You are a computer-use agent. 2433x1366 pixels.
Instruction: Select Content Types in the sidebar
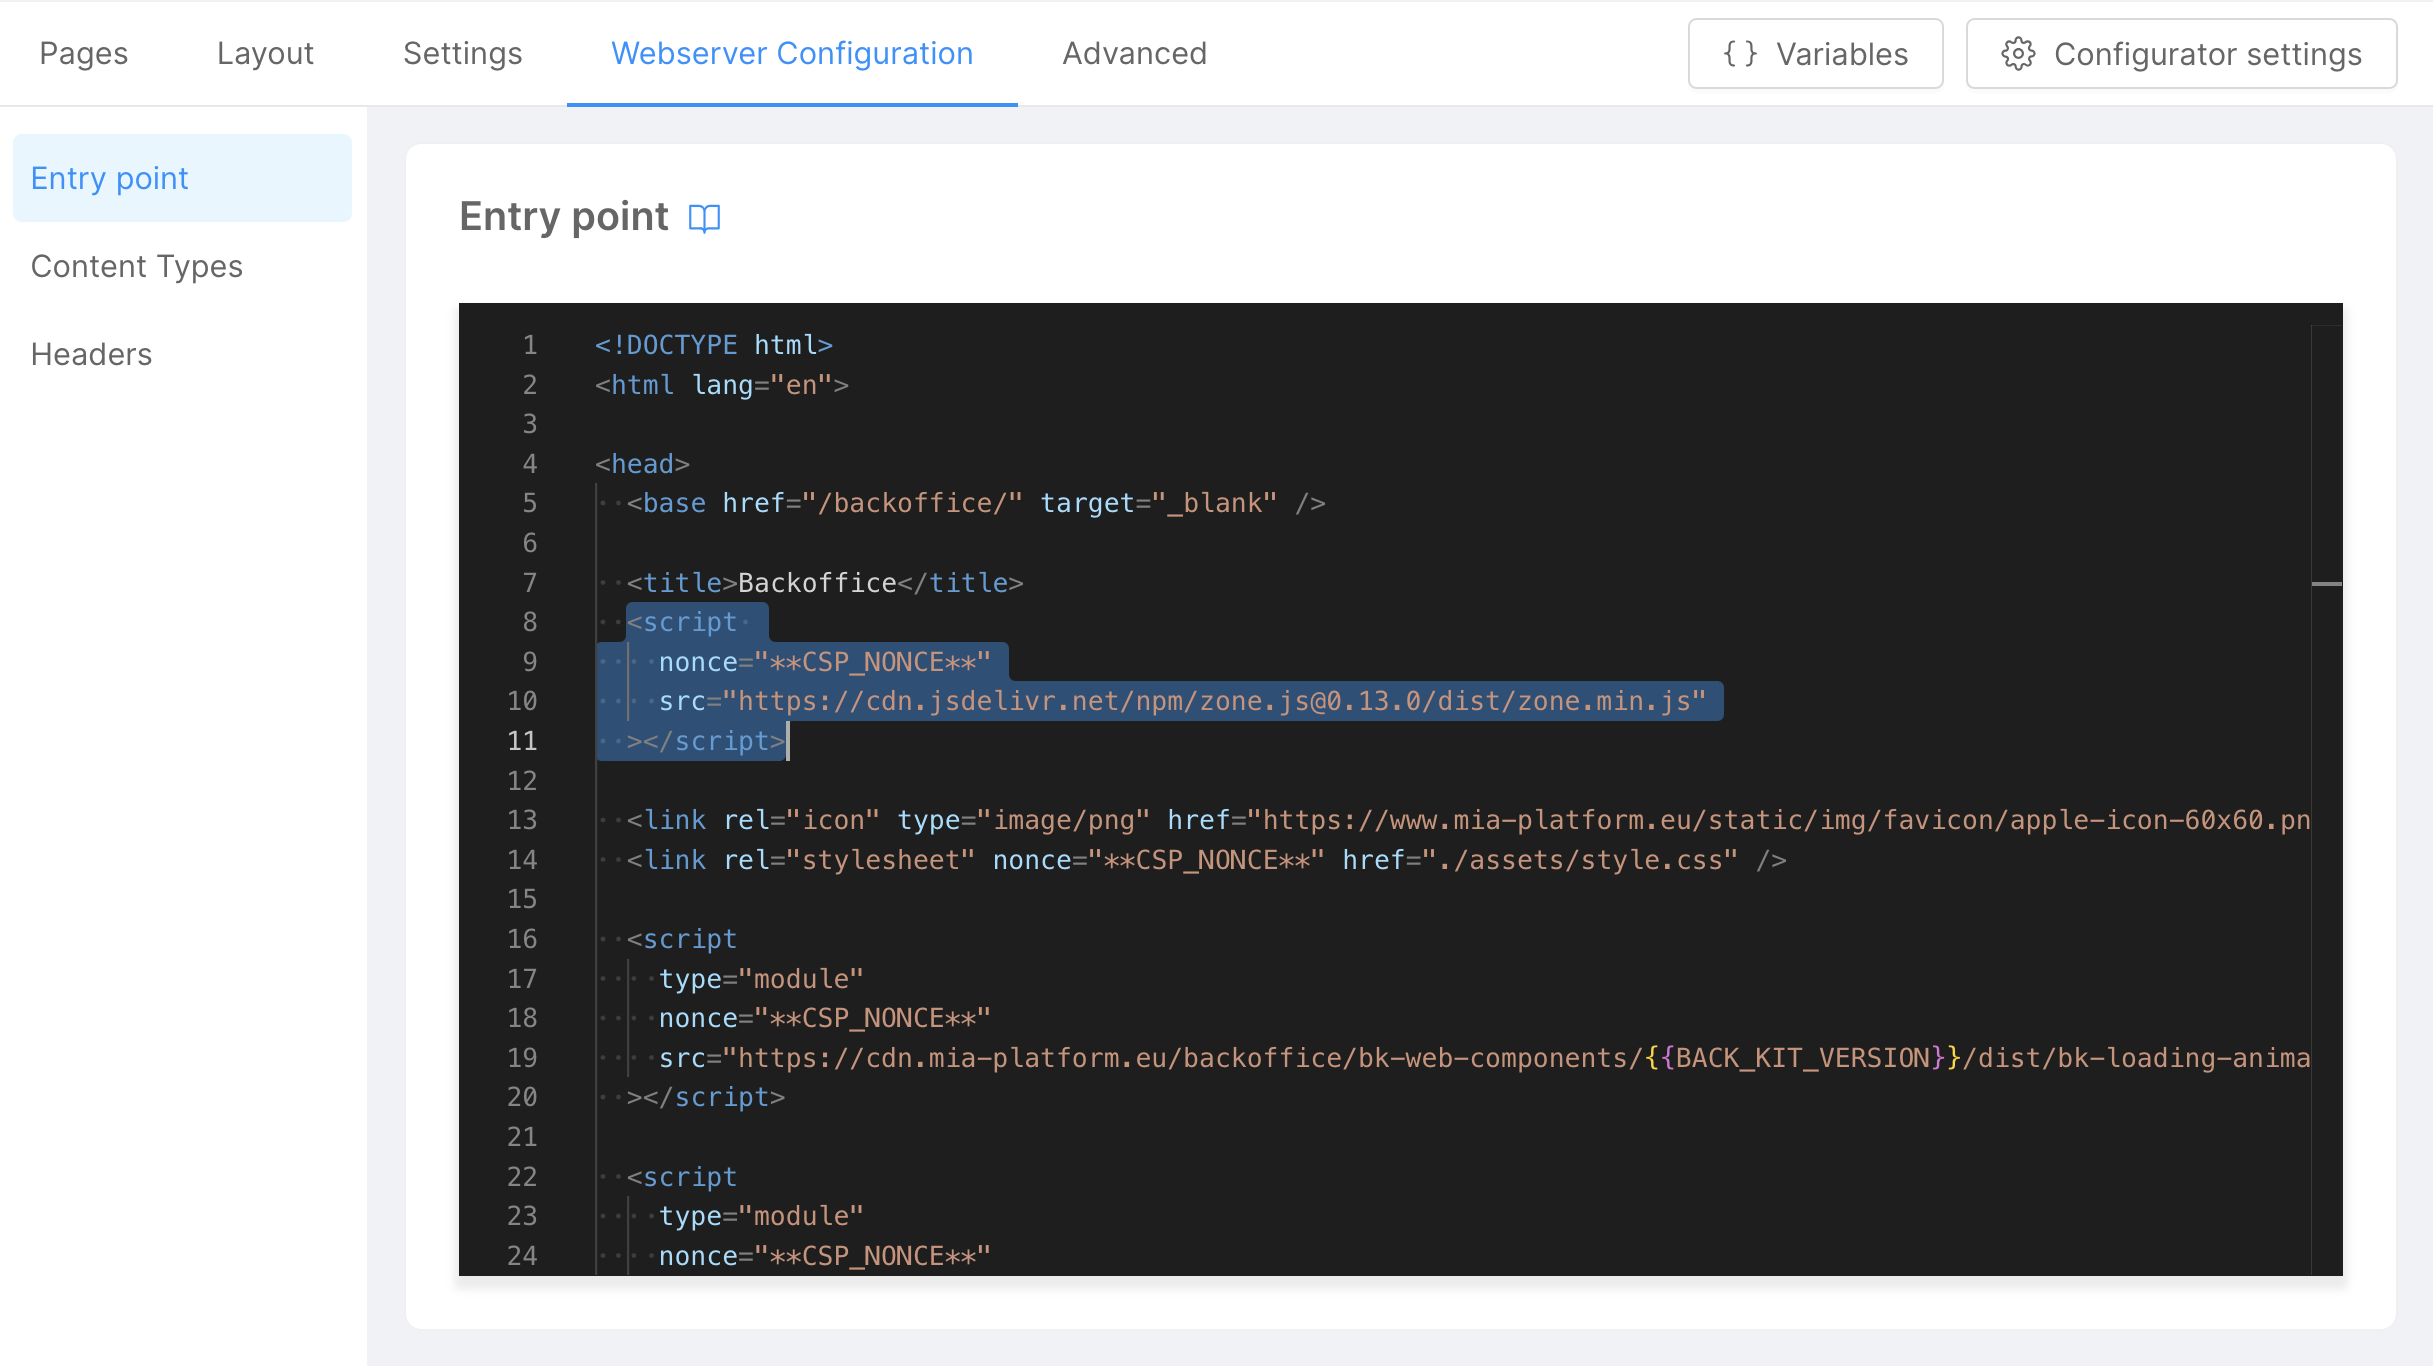(137, 265)
